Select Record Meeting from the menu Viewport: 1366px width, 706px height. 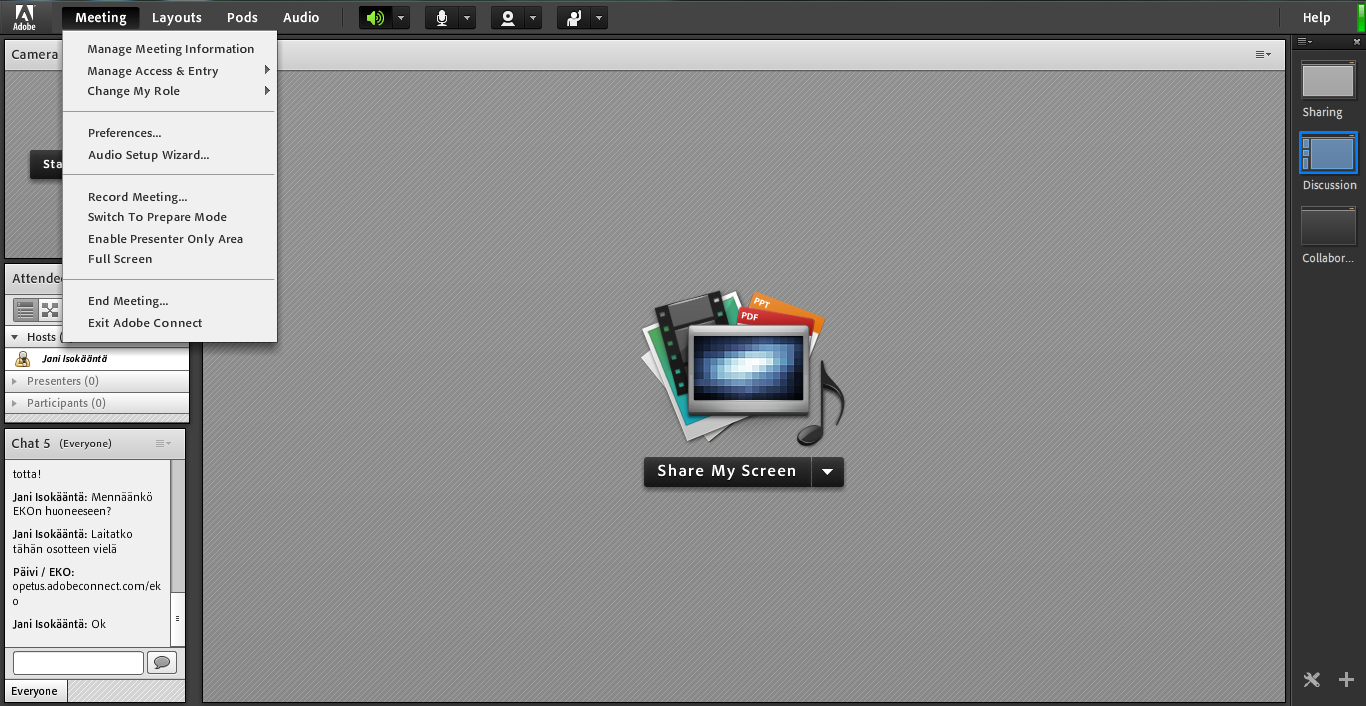tap(170, 197)
